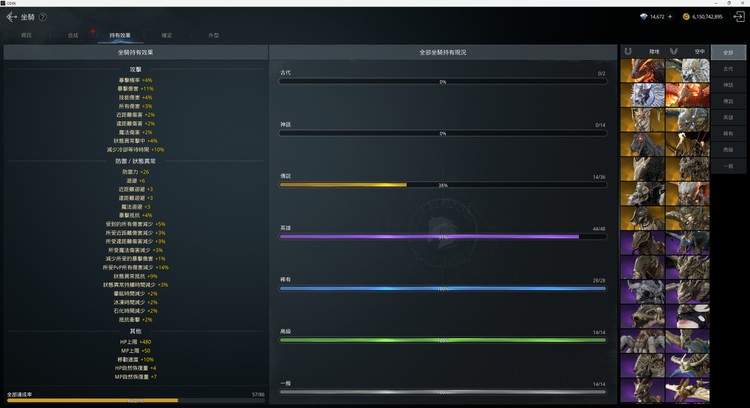Open the help question mark icon
This screenshot has height=408, width=750.
(x=43, y=17)
